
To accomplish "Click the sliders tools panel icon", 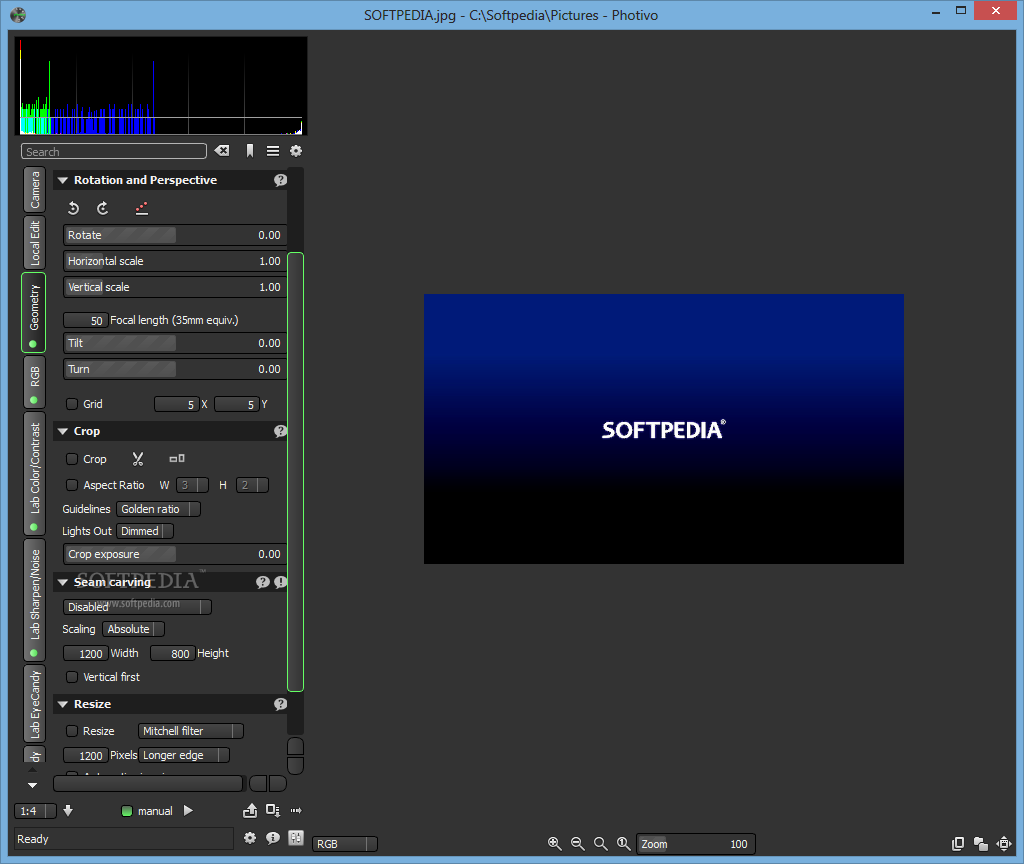I will pyautogui.click(x=296, y=838).
